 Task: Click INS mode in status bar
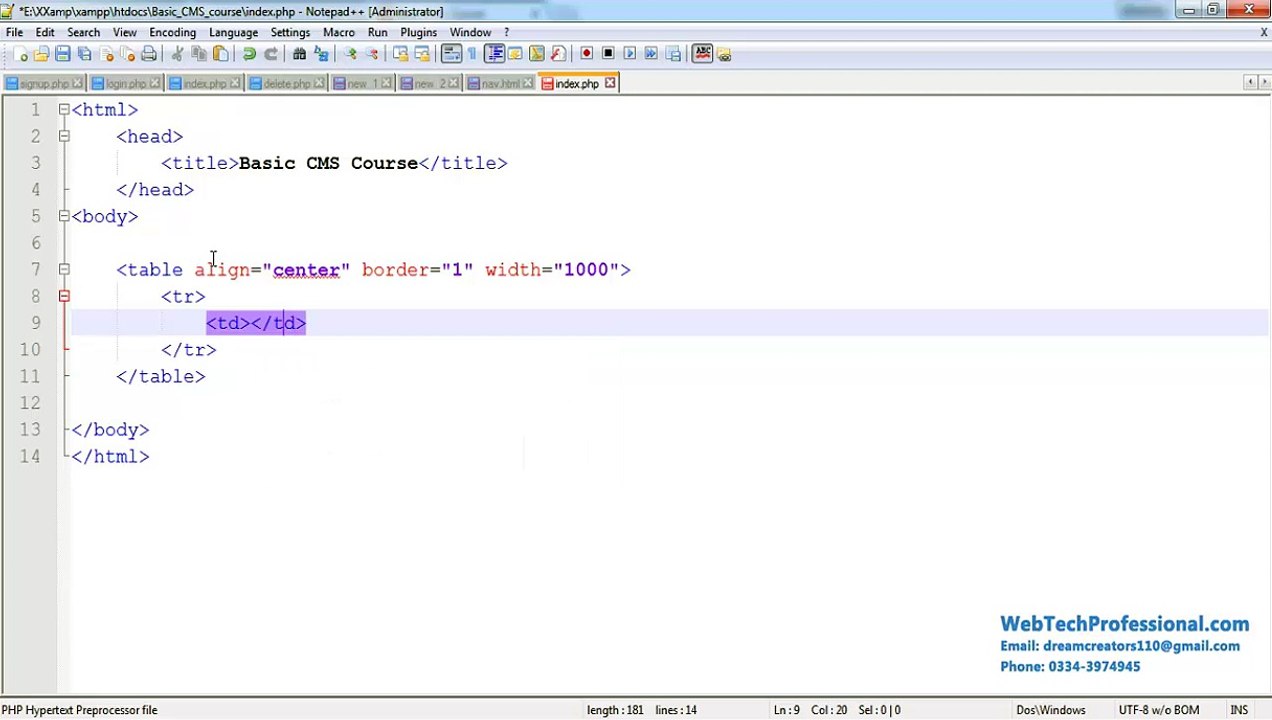tap(1239, 710)
